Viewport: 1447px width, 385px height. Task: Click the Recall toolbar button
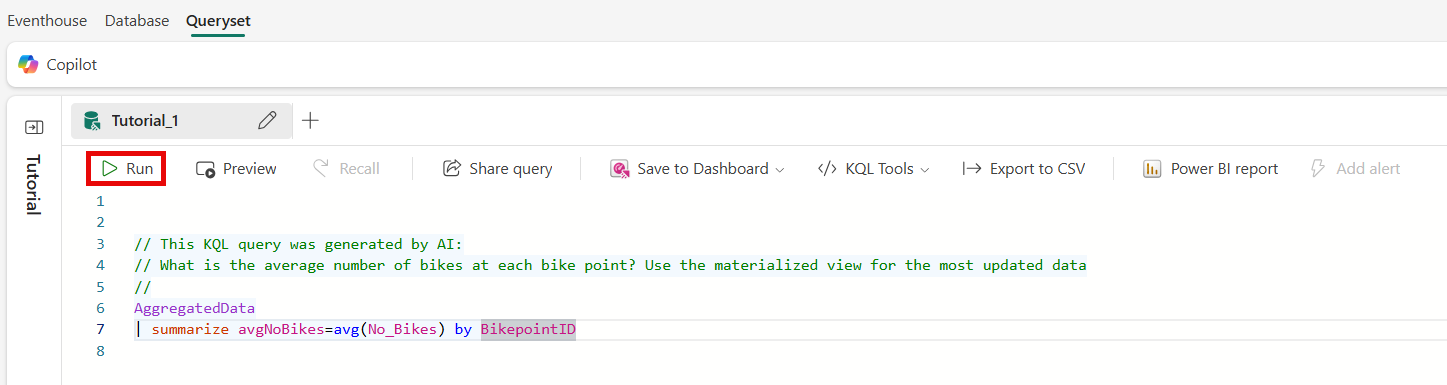[346, 169]
